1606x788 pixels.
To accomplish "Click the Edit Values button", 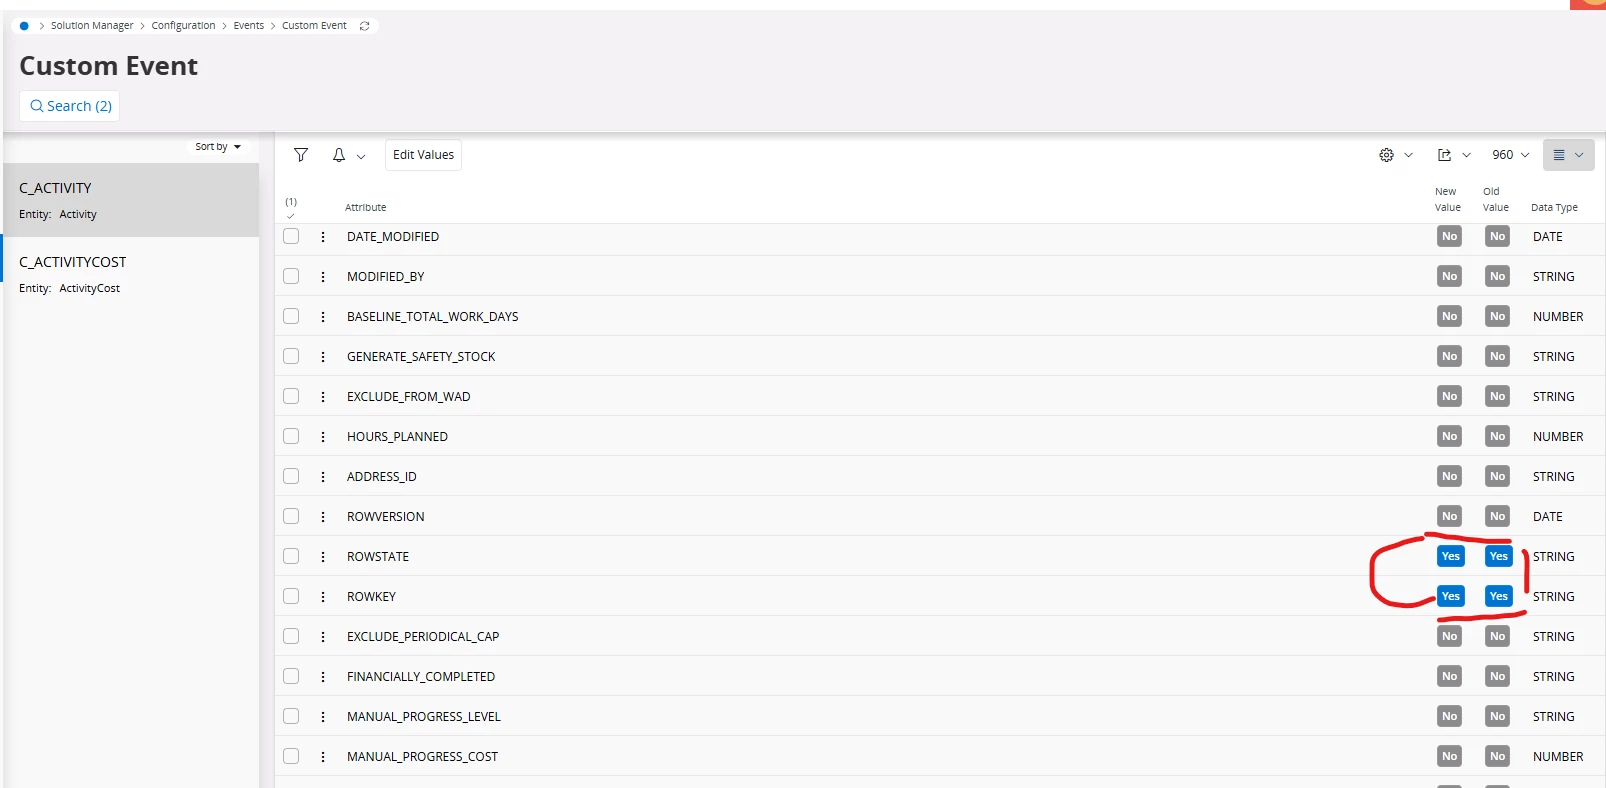I will point(423,155).
